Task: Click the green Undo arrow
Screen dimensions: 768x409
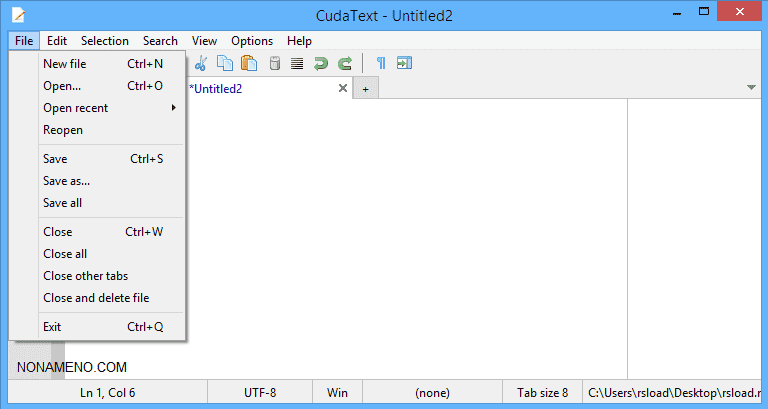Action: click(321, 63)
